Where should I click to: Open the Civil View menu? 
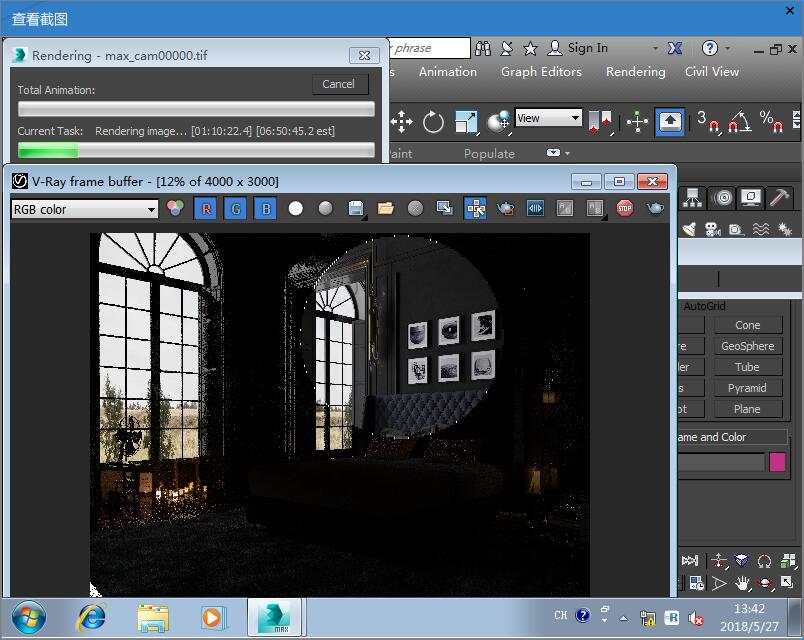(712, 72)
